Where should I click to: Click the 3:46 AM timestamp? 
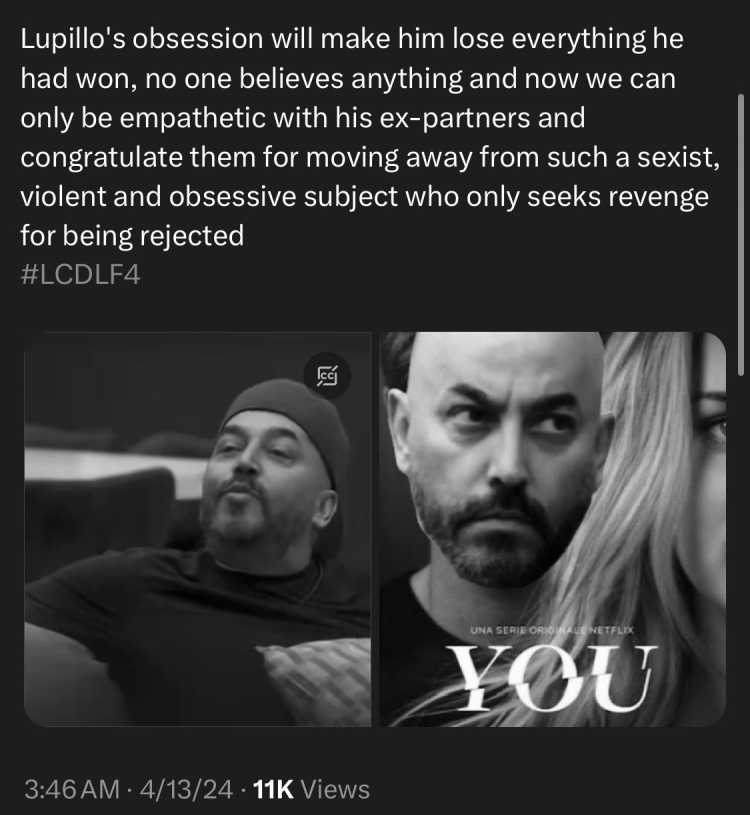pyautogui.click(x=72, y=790)
